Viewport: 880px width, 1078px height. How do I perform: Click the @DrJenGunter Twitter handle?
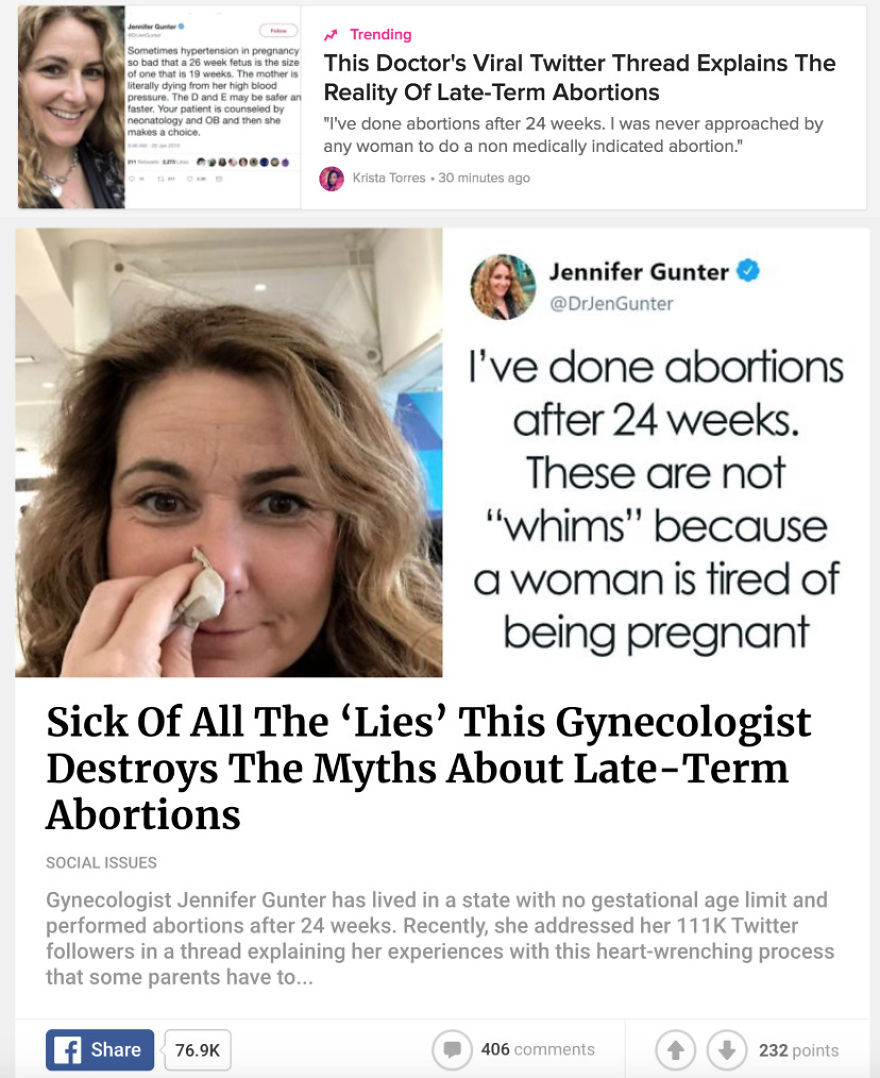tap(611, 304)
